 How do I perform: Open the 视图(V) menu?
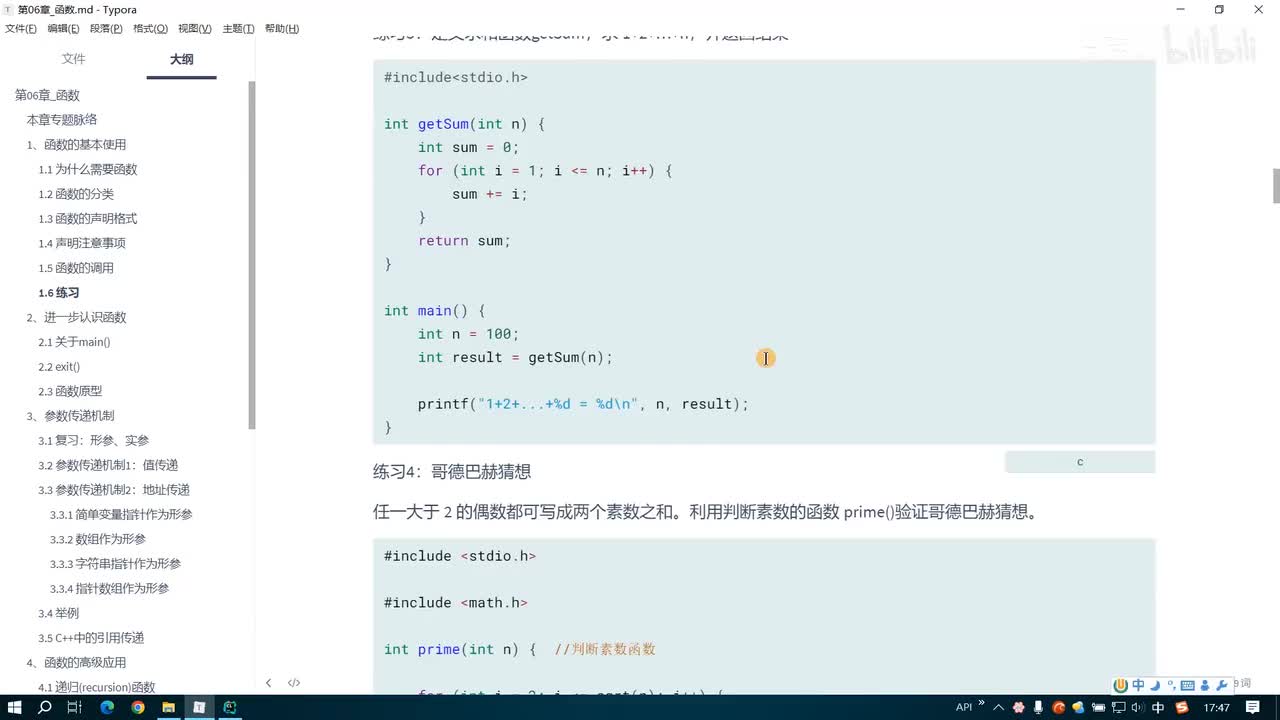(194, 29)
